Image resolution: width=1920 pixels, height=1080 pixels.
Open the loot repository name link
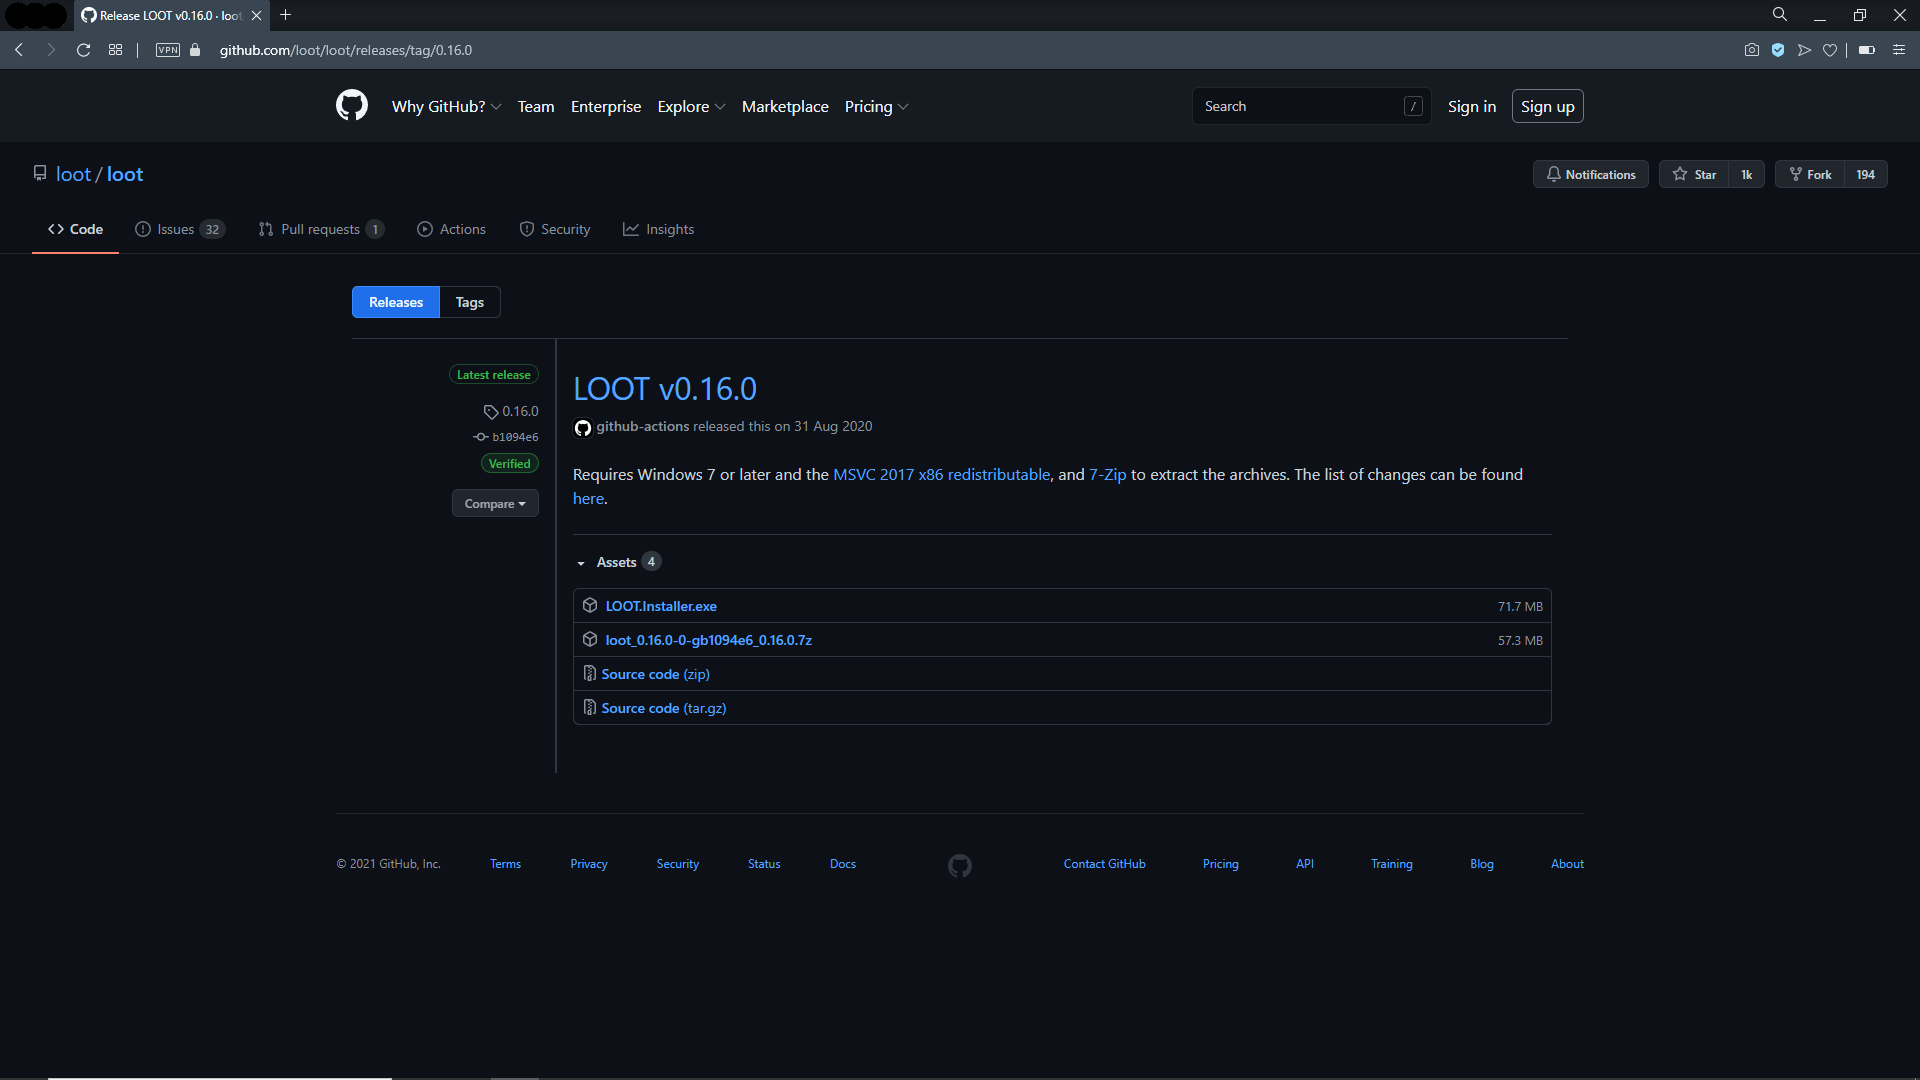[x=125, y=174]
